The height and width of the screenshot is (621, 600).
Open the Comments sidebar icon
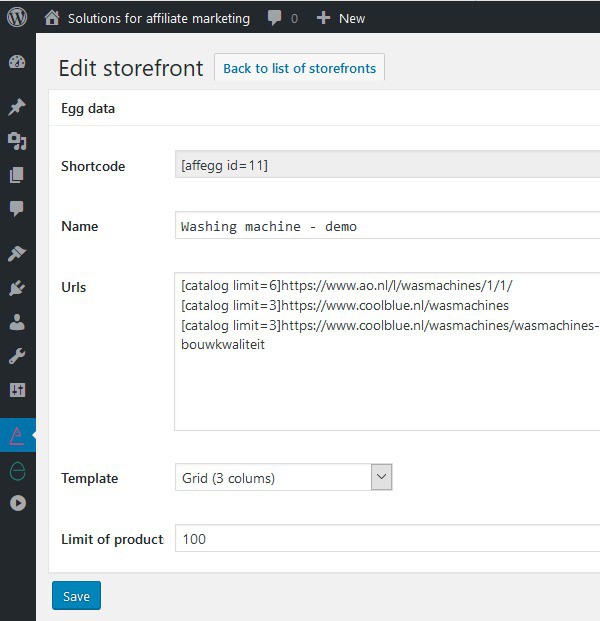pos(17,209)
